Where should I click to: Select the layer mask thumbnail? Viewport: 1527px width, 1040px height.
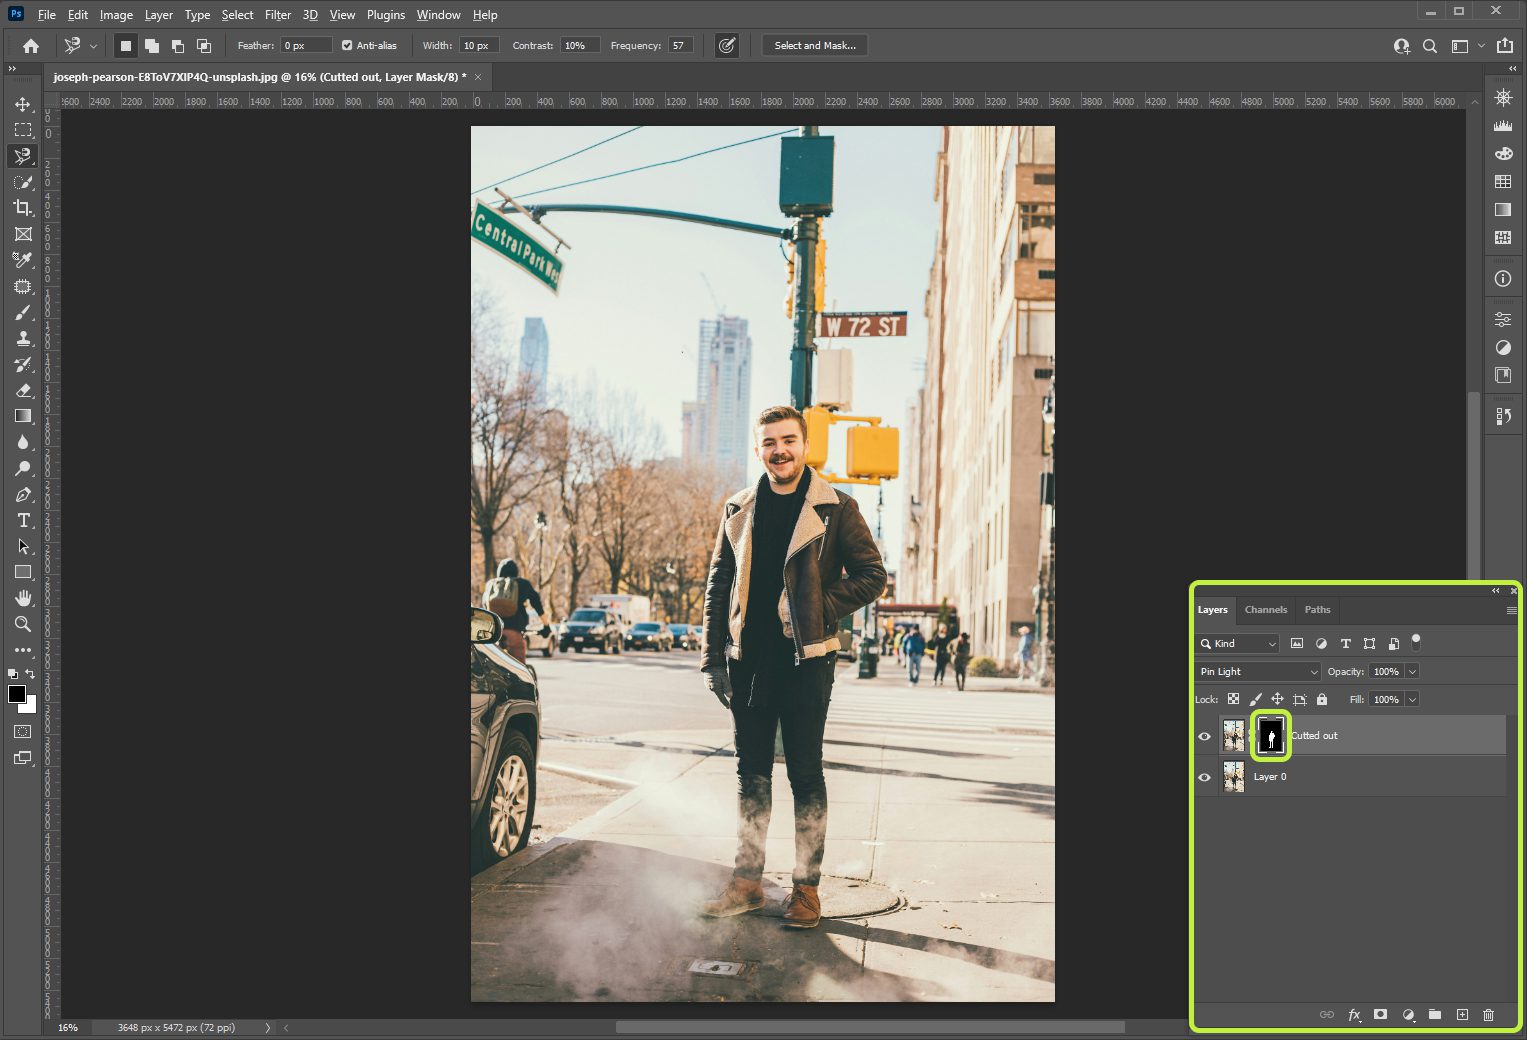[x=1271, y=736]
